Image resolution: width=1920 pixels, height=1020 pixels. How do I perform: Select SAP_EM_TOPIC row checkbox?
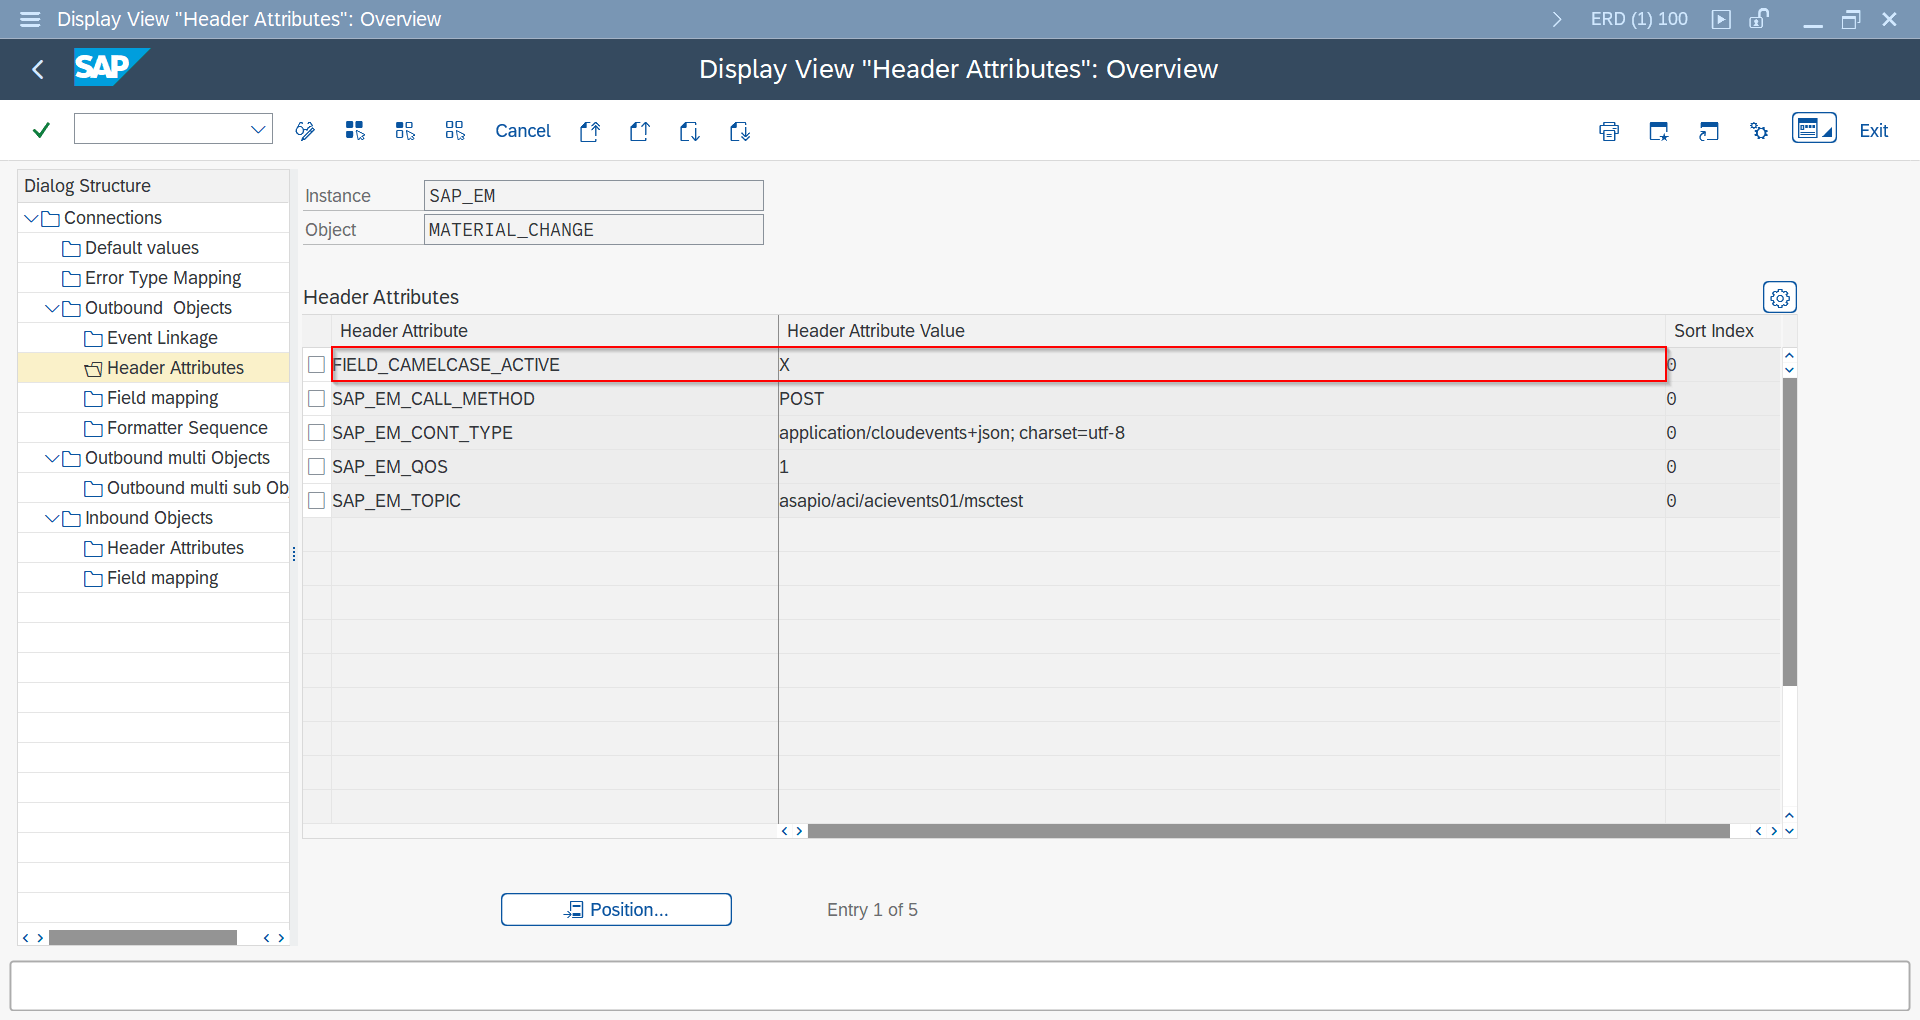click(316, 501)
